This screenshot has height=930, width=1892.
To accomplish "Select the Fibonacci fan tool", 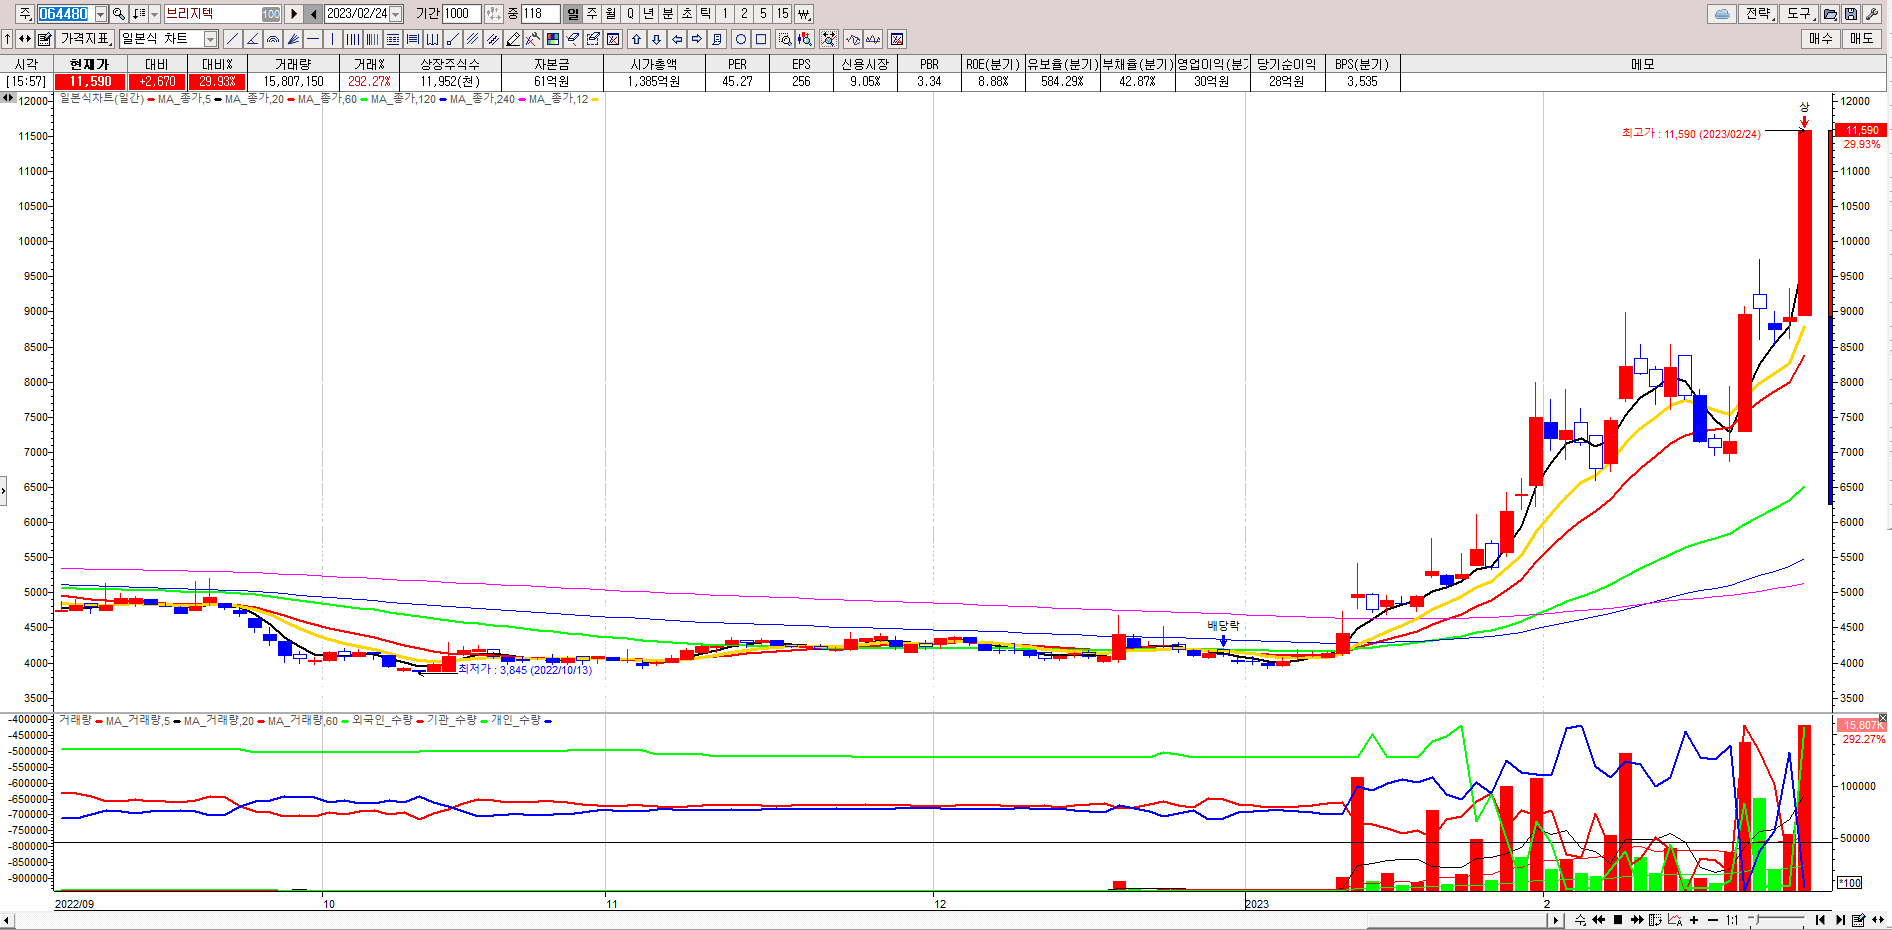I will click(x=293, y=39).
